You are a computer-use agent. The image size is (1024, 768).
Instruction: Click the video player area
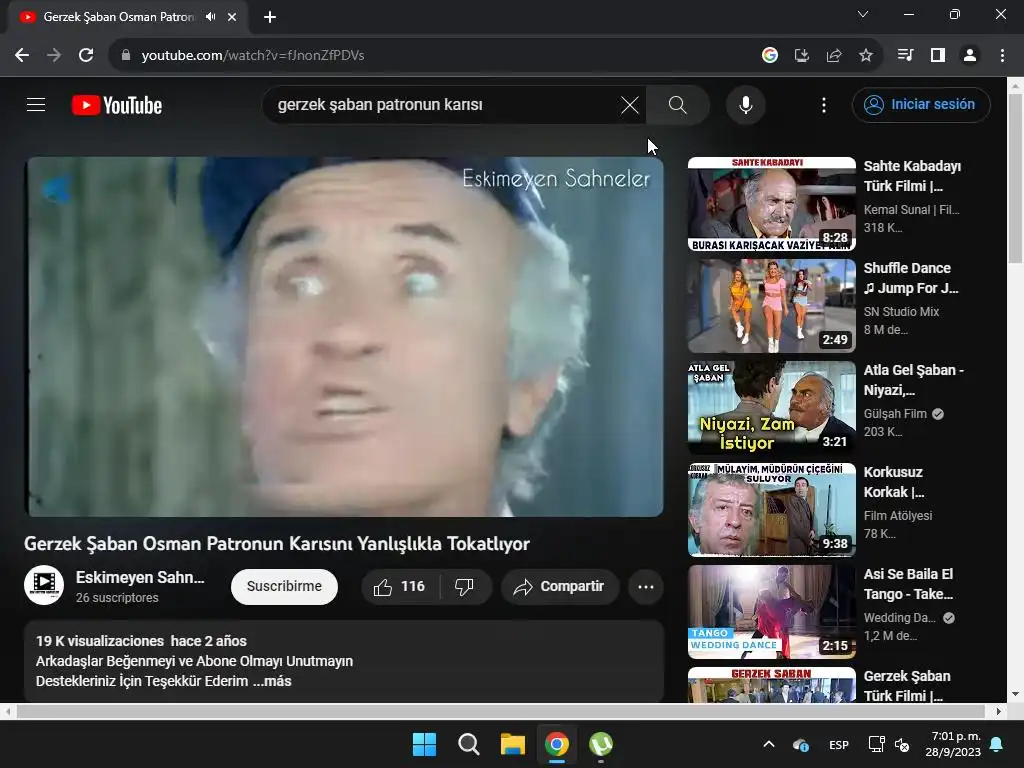pos(344,336)
